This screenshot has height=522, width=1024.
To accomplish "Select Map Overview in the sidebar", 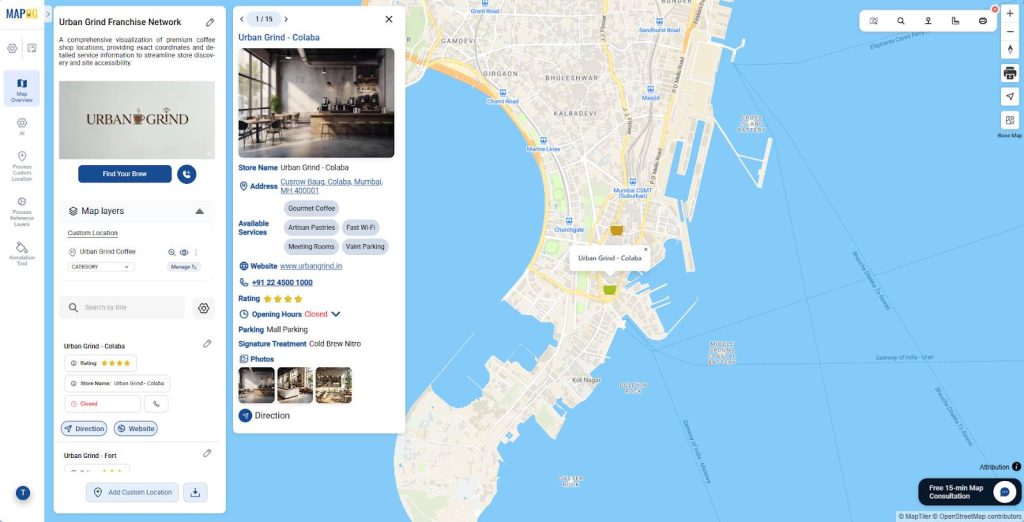I will [x=22, y=88].
